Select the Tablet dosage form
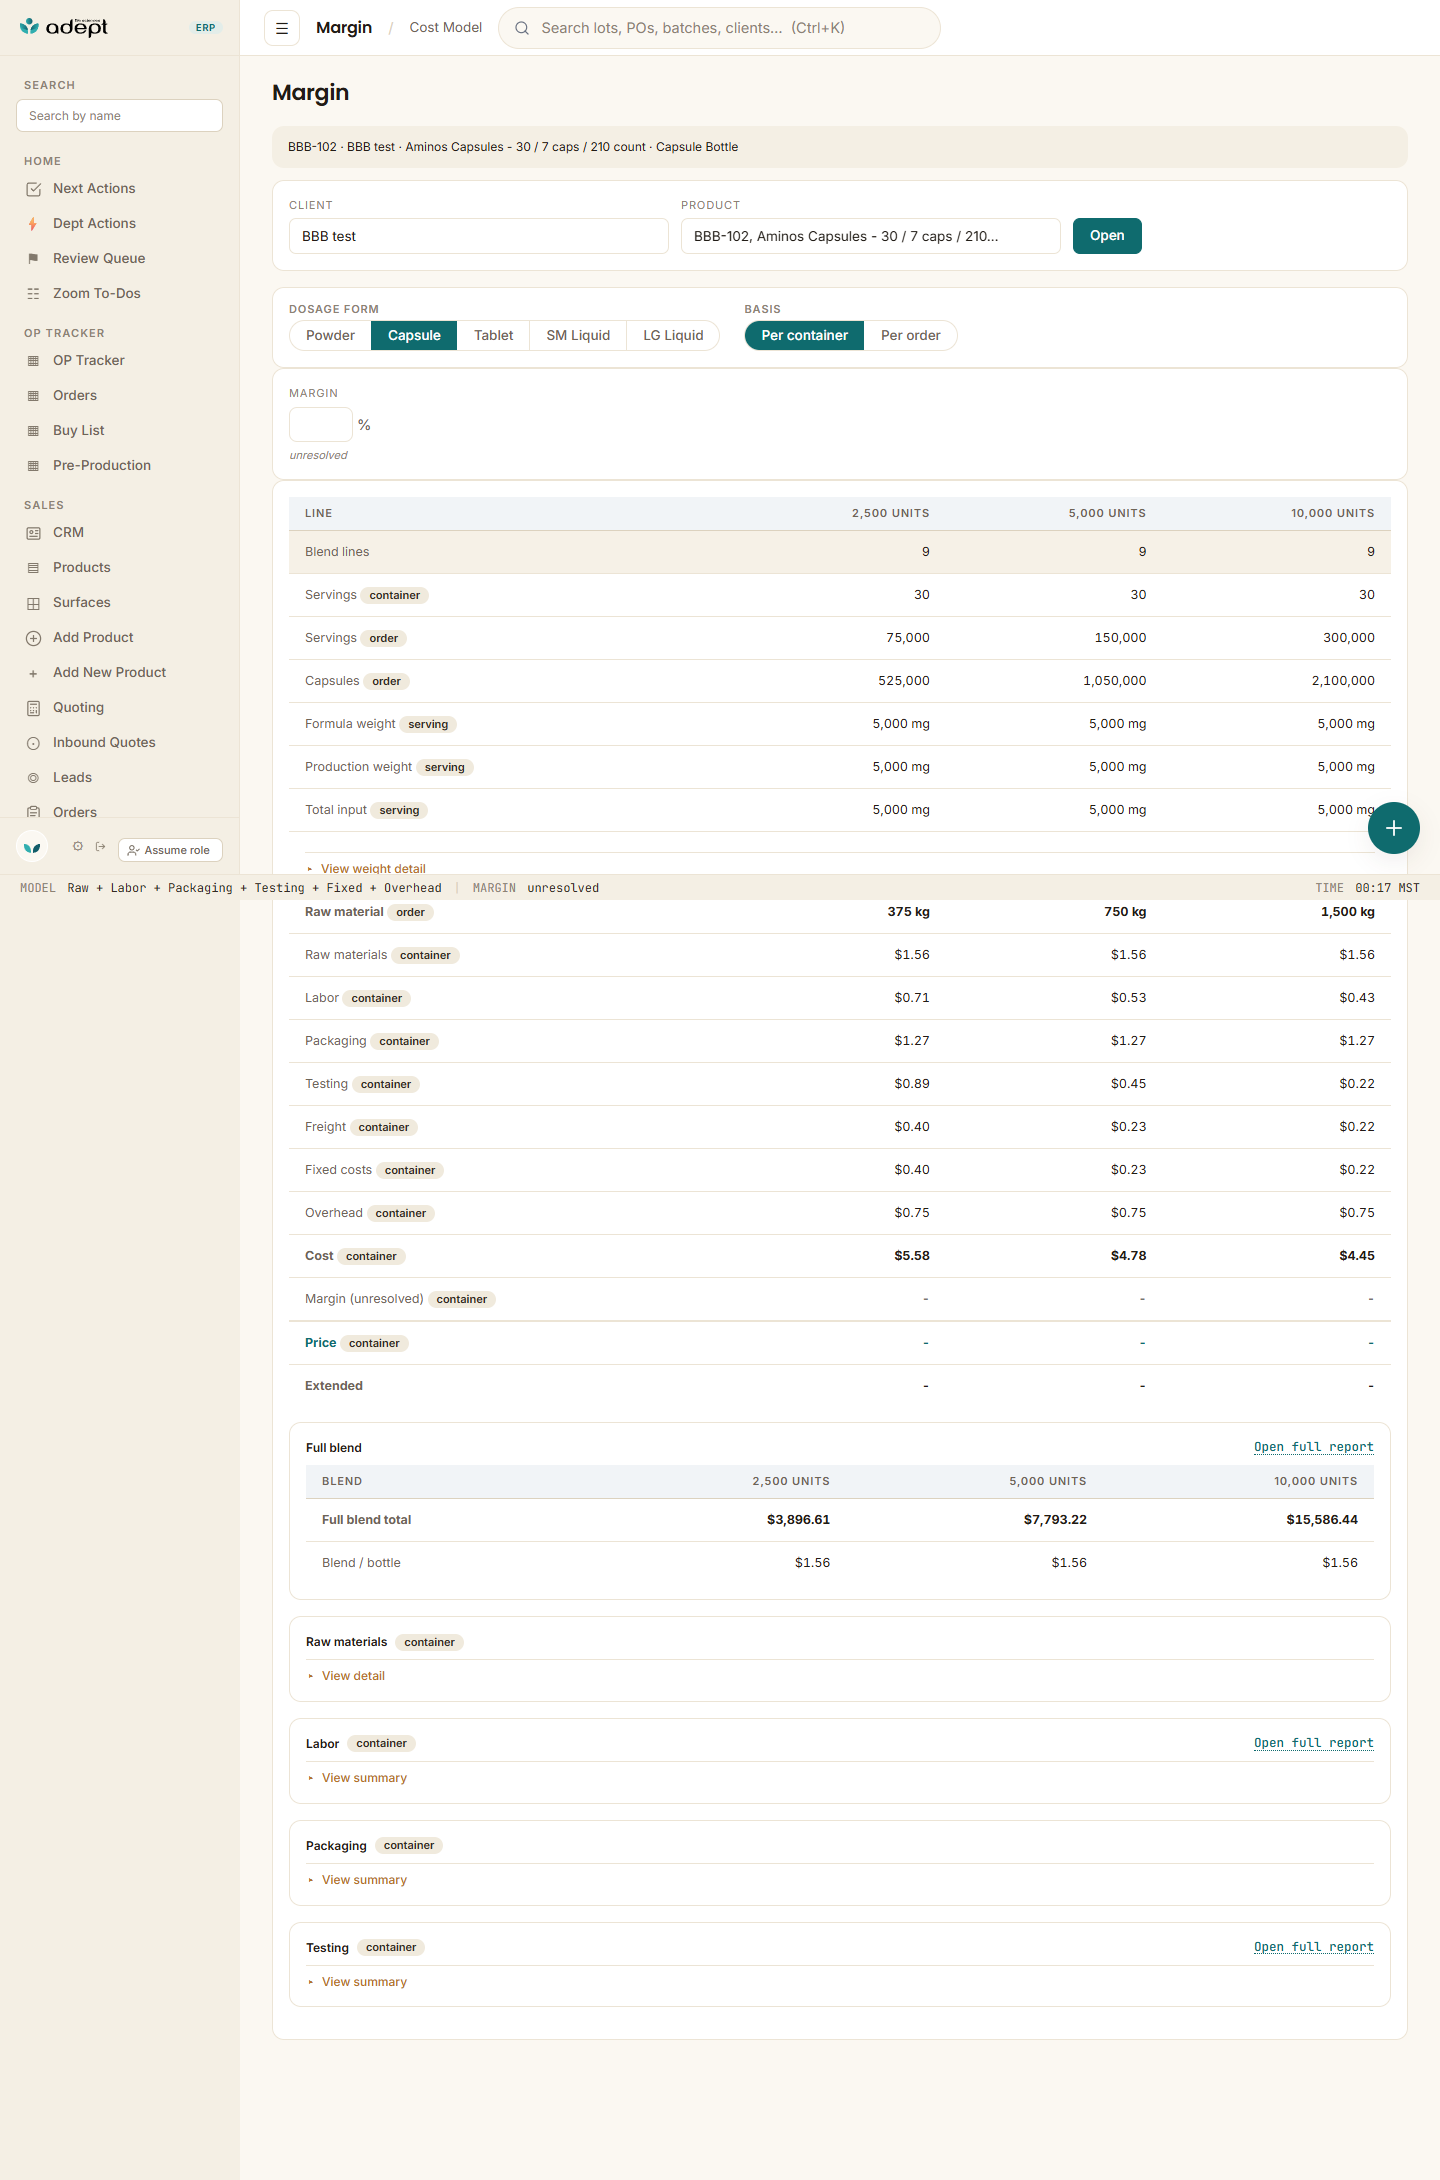1440x2180 pixels. click(493, 335)
